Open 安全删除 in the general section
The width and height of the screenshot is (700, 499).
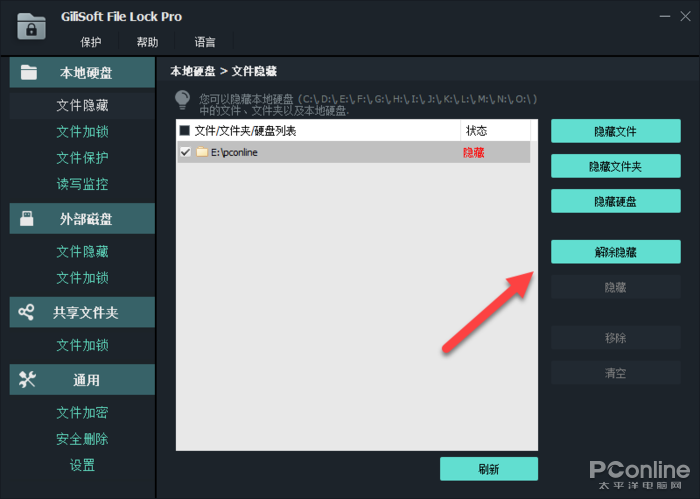tap(82, 439)
